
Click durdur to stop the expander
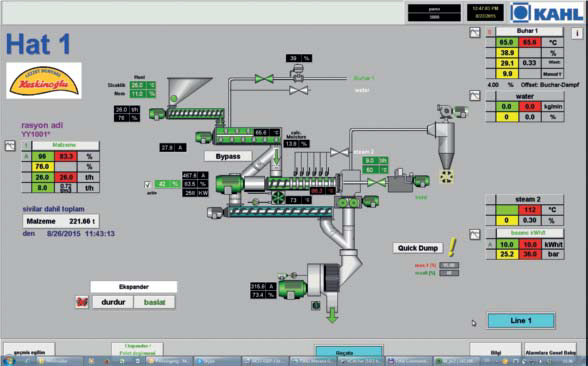(x=113, y=302)
